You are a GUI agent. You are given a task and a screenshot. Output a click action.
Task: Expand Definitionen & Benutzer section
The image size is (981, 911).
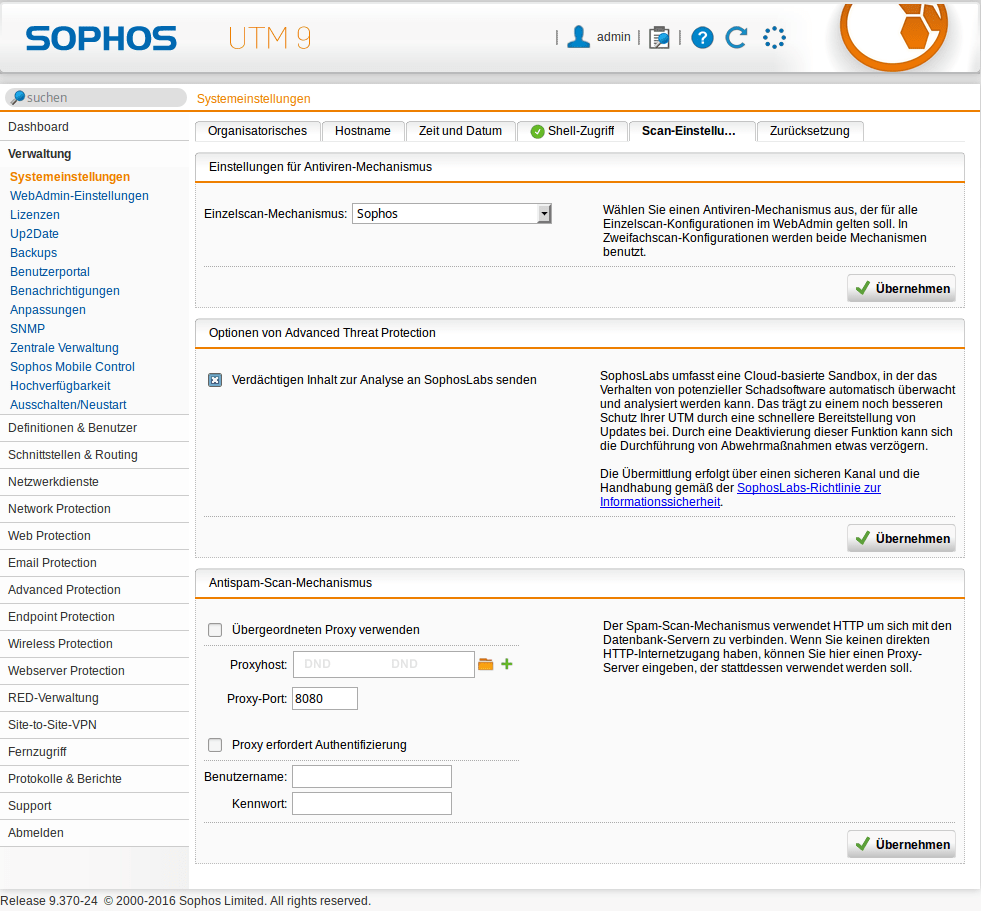pyautogui.click(x=72, y=428)
